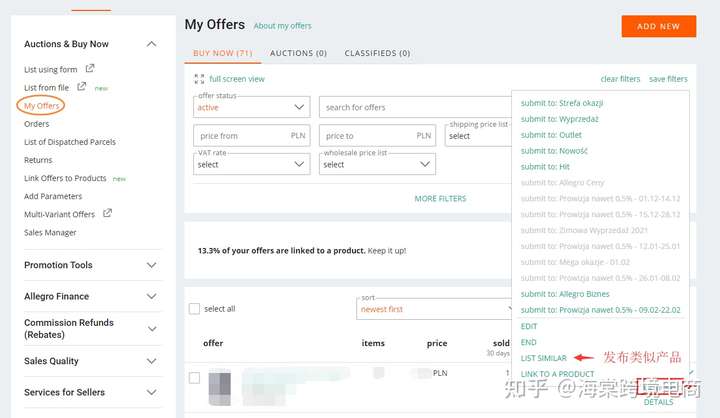Open external link icon beside List from file
This screenshot has height=418, width=720.
[82, 86]
